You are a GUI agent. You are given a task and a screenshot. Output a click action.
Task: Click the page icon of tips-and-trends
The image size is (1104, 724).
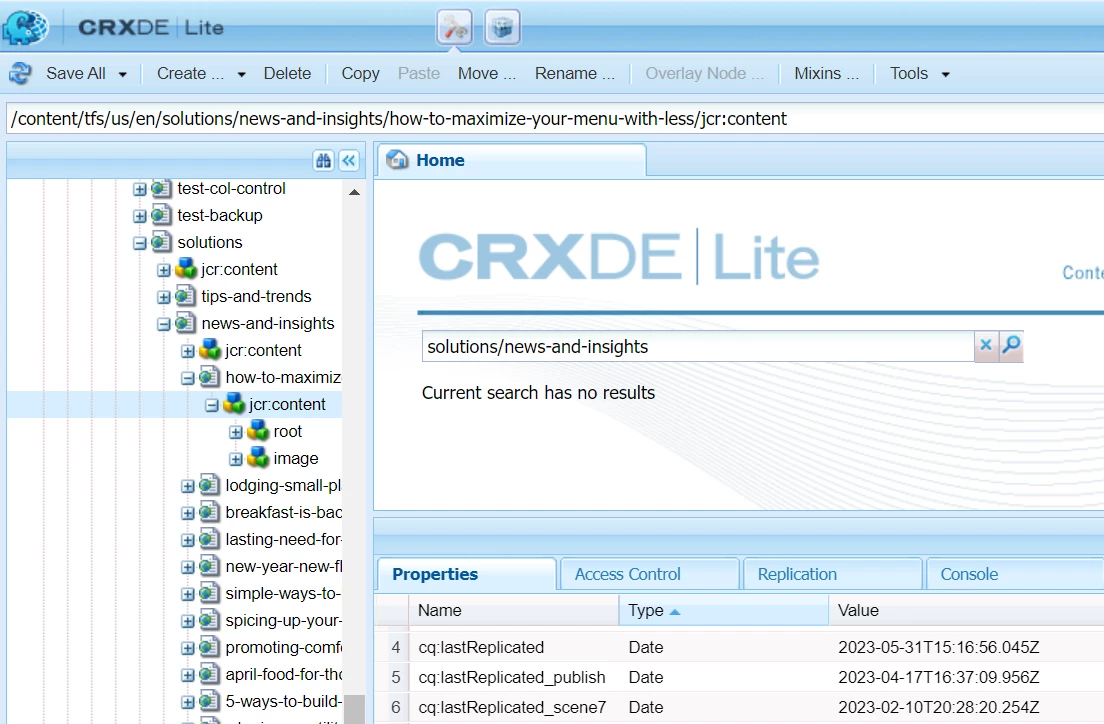pyautogui.click(x=185, y=296)
